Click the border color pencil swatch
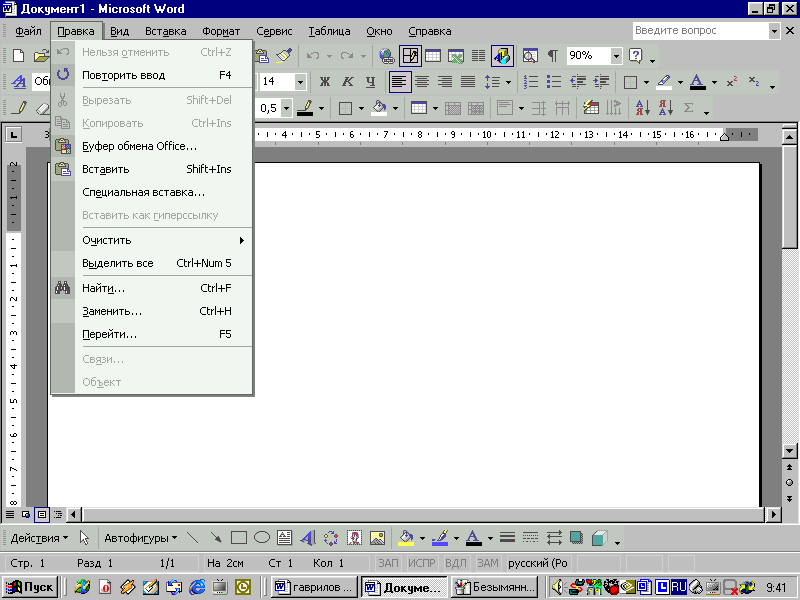Image resolution: width=800 pixels, height=600 pixels. pos(305,108)
